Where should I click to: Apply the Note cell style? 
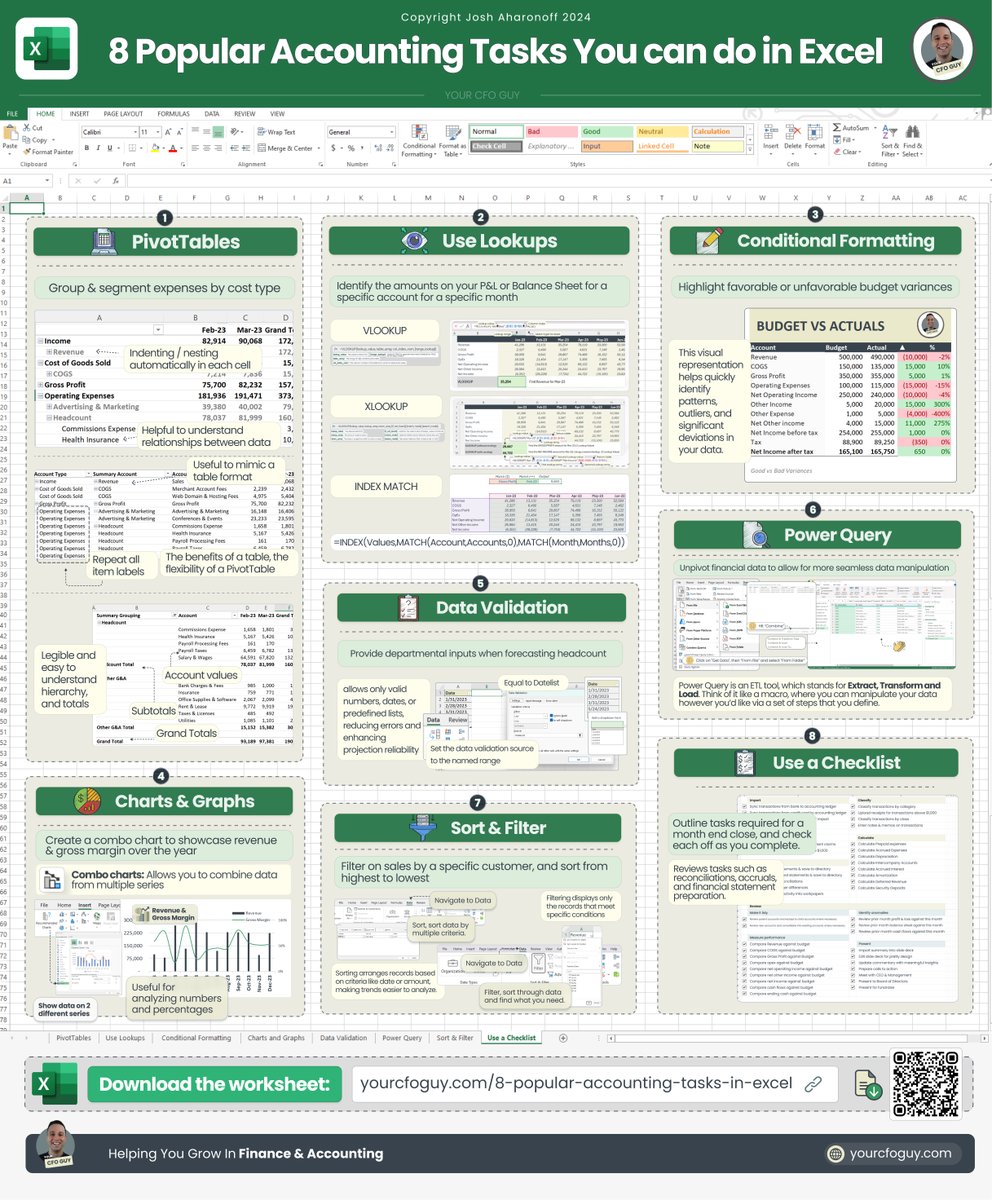point(718,147)
